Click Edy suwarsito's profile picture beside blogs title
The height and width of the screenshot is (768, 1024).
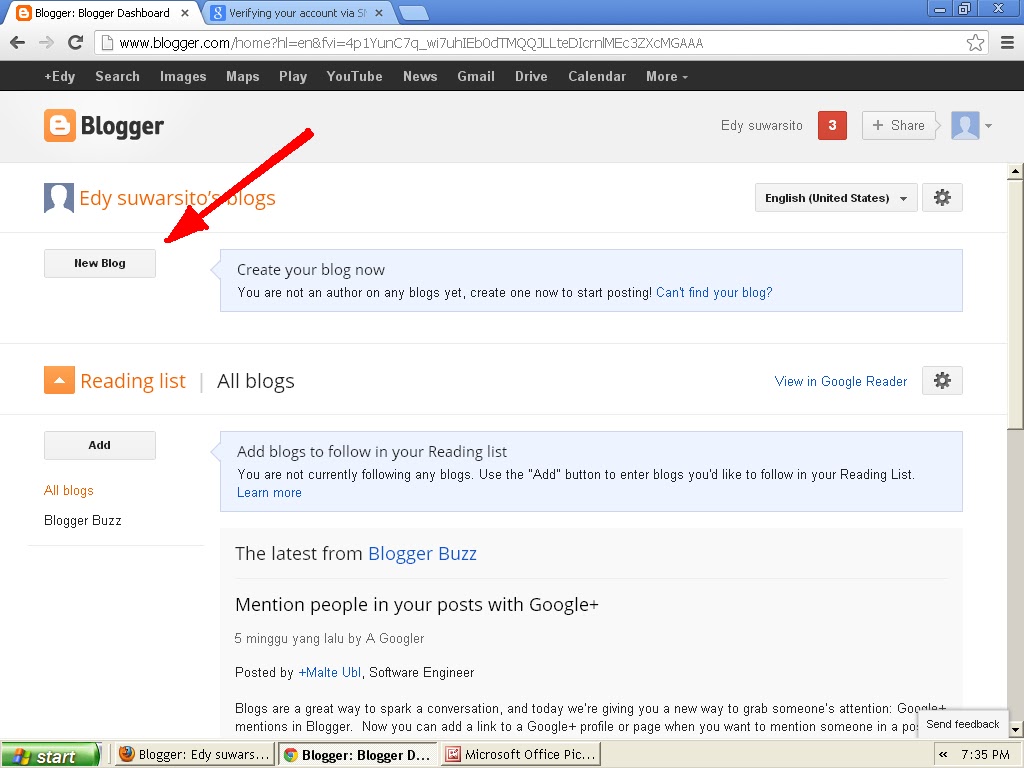pyautogui.click(x=59, y=198)
